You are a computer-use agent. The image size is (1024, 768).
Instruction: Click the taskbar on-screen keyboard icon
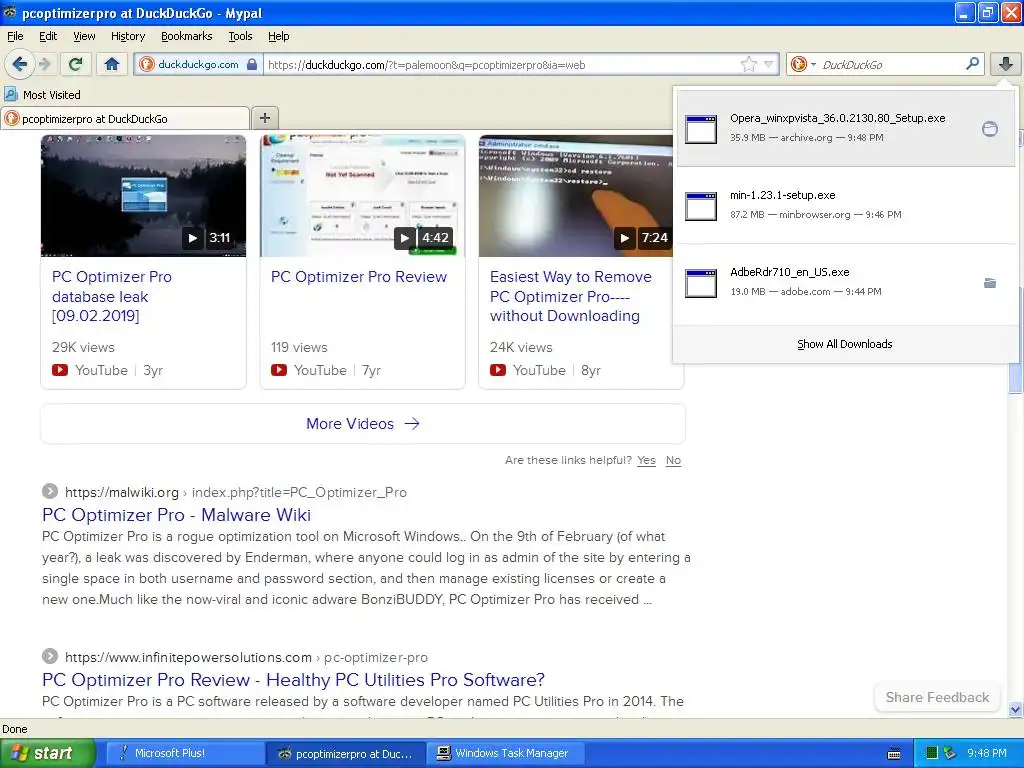coord(894,754)
